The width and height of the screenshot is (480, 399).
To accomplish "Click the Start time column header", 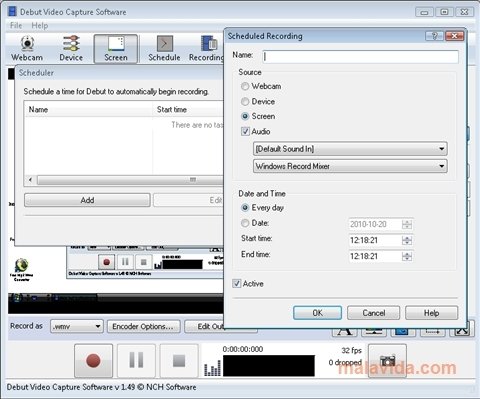I will (x=188, y=109).
